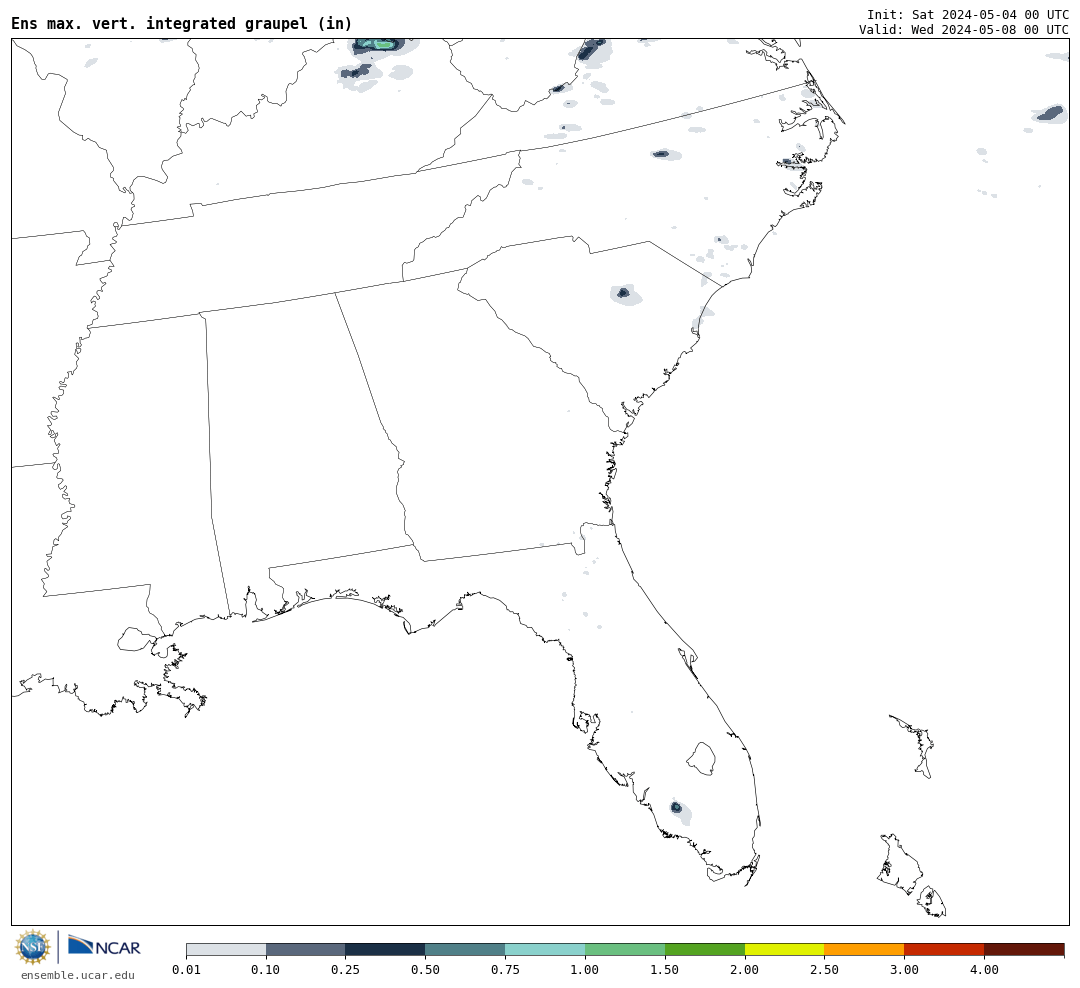The image size is (1080, 988).
Task: Select the dark maroon swatch above 4.00
Action: 1024,949
